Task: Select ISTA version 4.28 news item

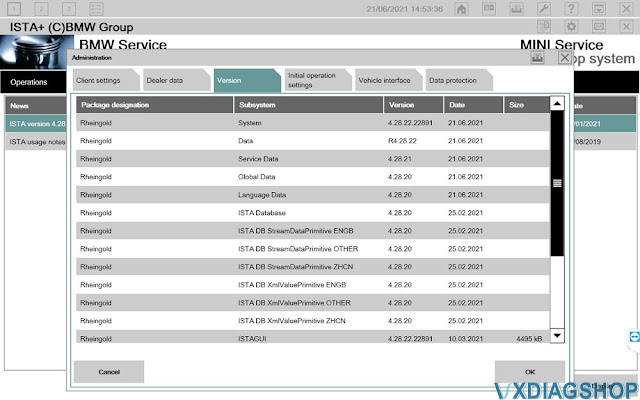Action: (36, 124)
